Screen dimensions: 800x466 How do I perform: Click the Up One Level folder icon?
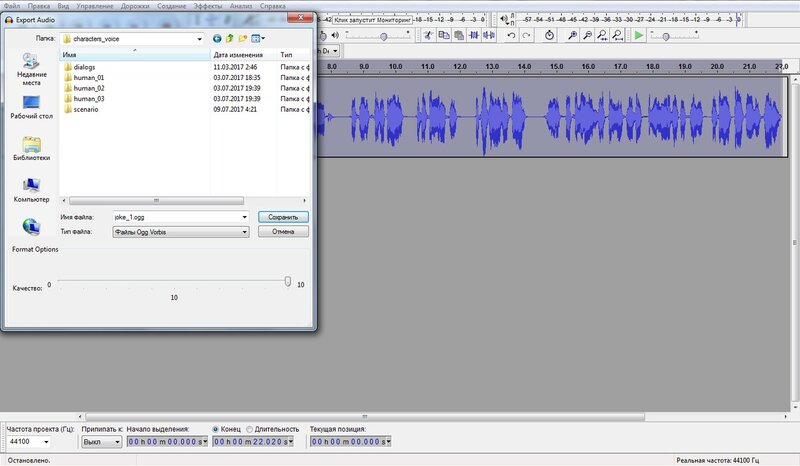pos(230,38)
